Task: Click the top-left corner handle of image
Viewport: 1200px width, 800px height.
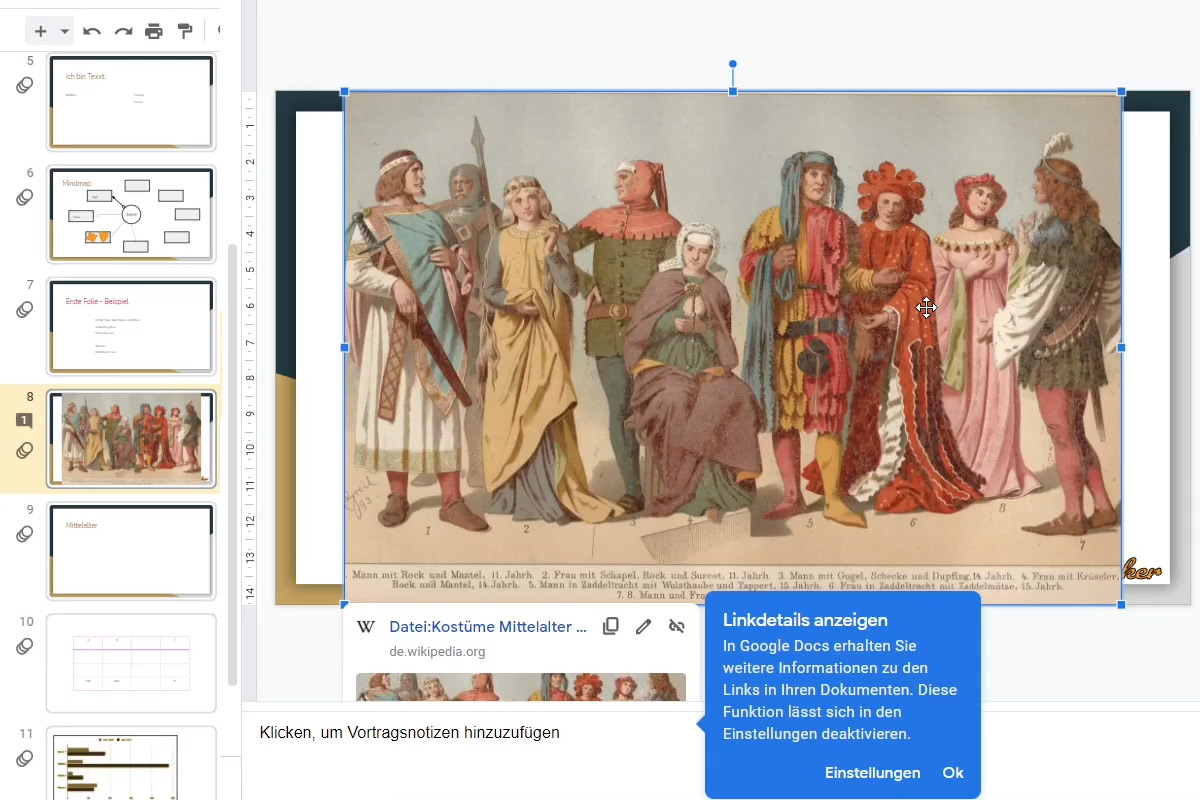Action: click(x=345, y=92)
